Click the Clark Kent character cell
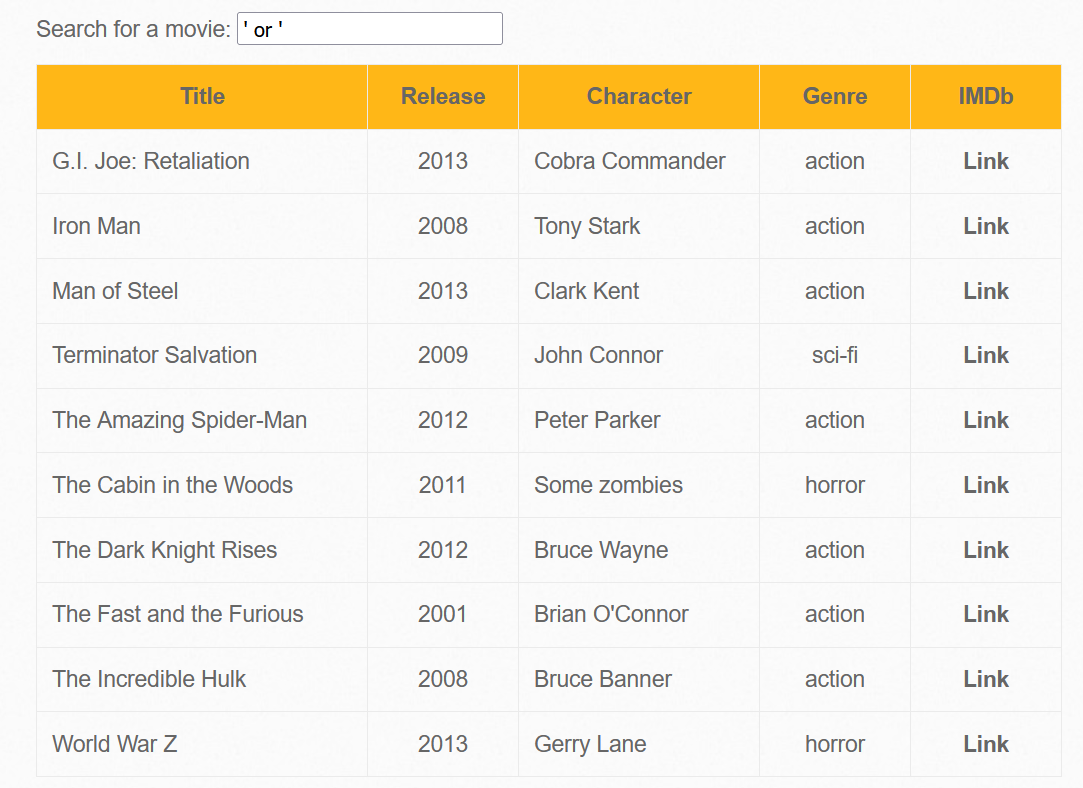The image size is (1083, 788). pos(639,291)
